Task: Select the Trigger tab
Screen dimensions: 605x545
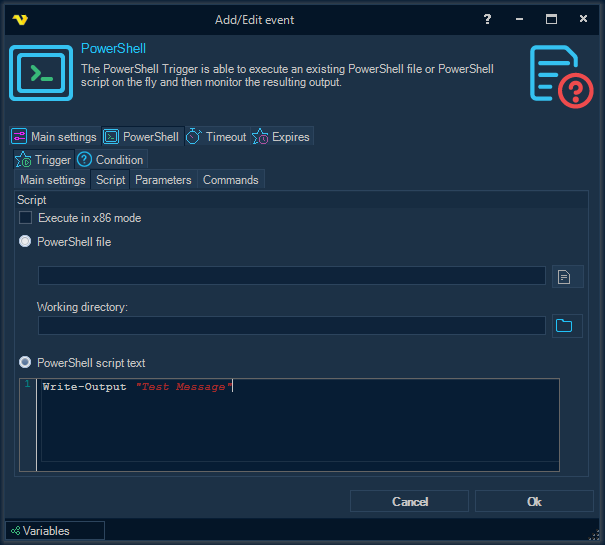Action: click(x=43, y=160)
